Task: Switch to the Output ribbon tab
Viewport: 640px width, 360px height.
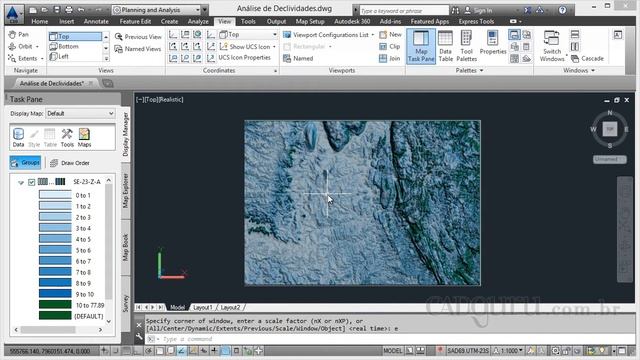Action: [x=276, y=21]
